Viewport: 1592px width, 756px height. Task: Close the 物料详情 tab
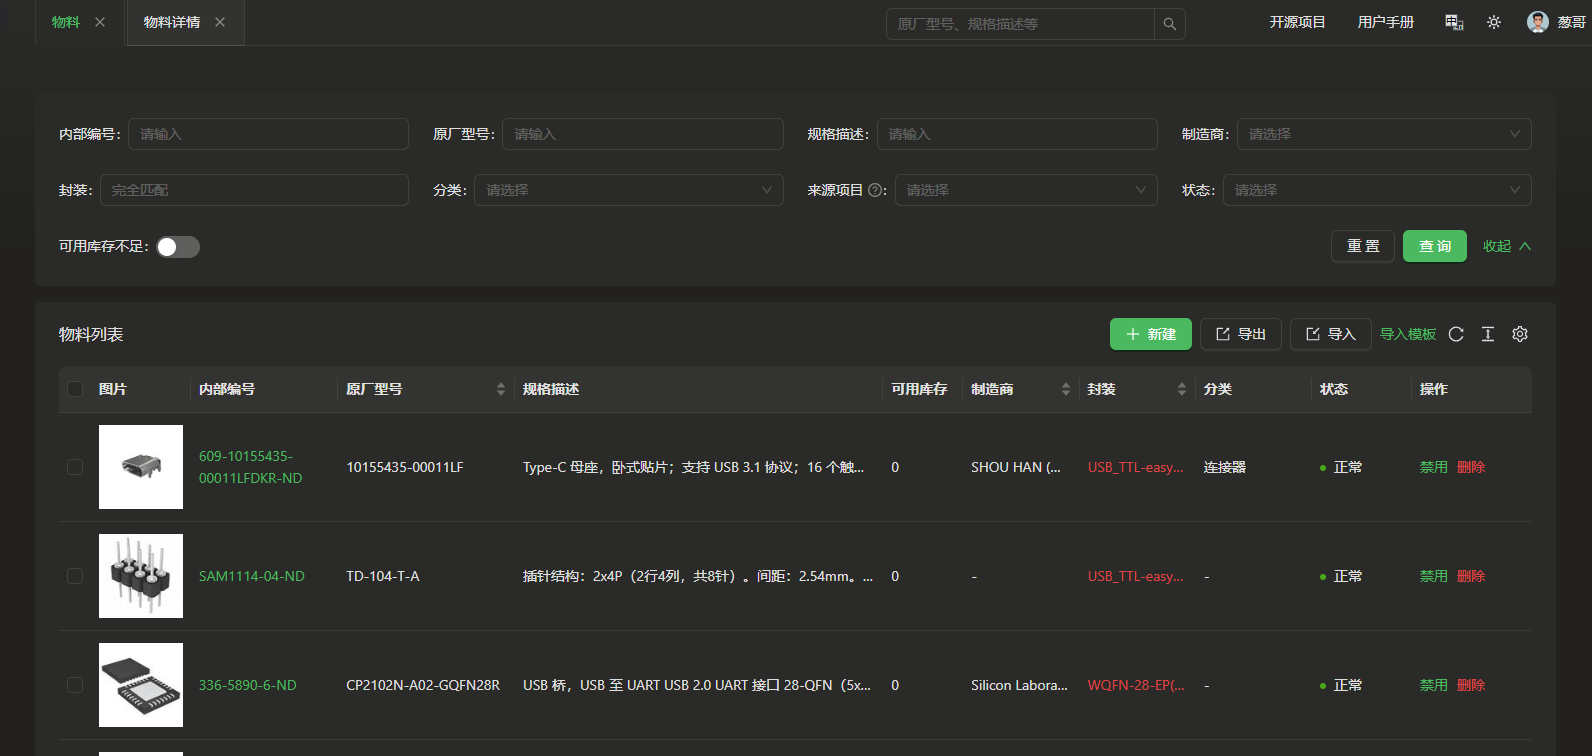220,22
